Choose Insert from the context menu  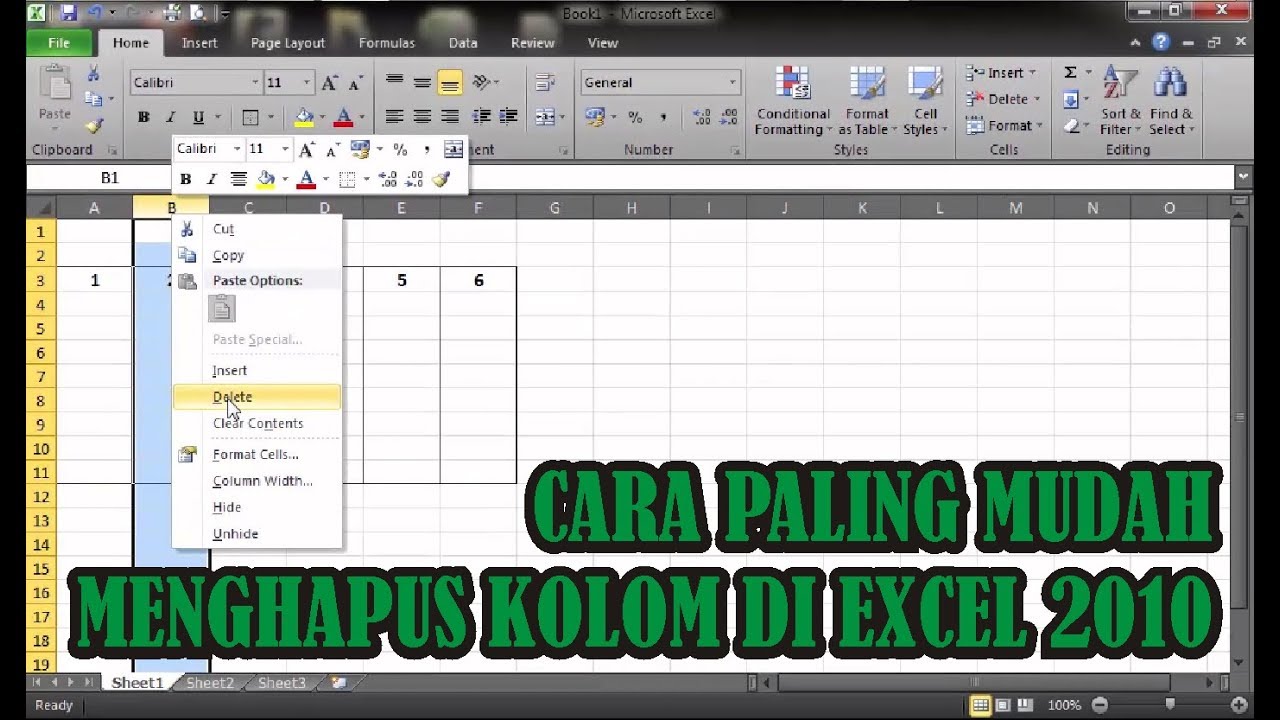point(257,370)
